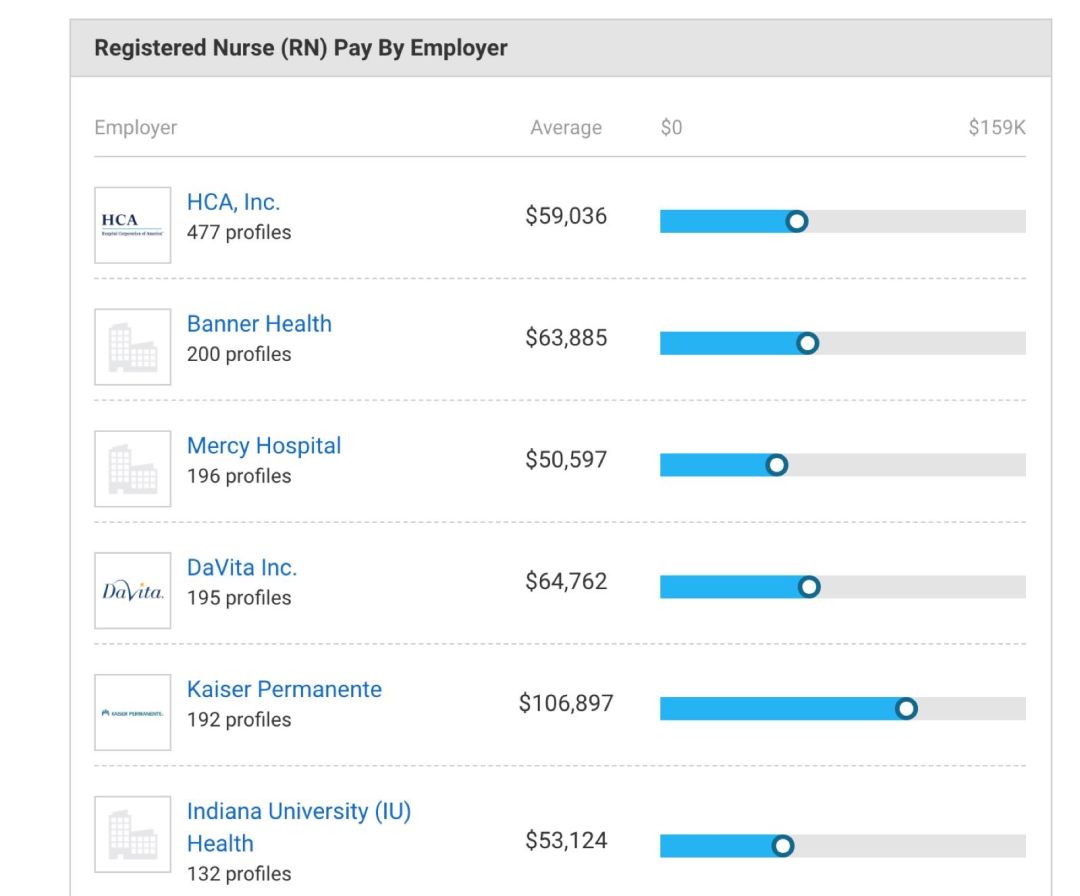The height and width of the screenshot is (896, 1080).
Task: Click the $50,597 average salary value
Action: point(566,460)
